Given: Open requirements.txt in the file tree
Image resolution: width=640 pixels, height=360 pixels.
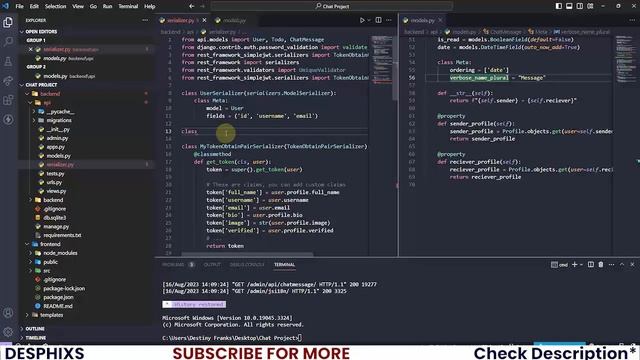Looking at the screenshot, I should click(62, 235).
